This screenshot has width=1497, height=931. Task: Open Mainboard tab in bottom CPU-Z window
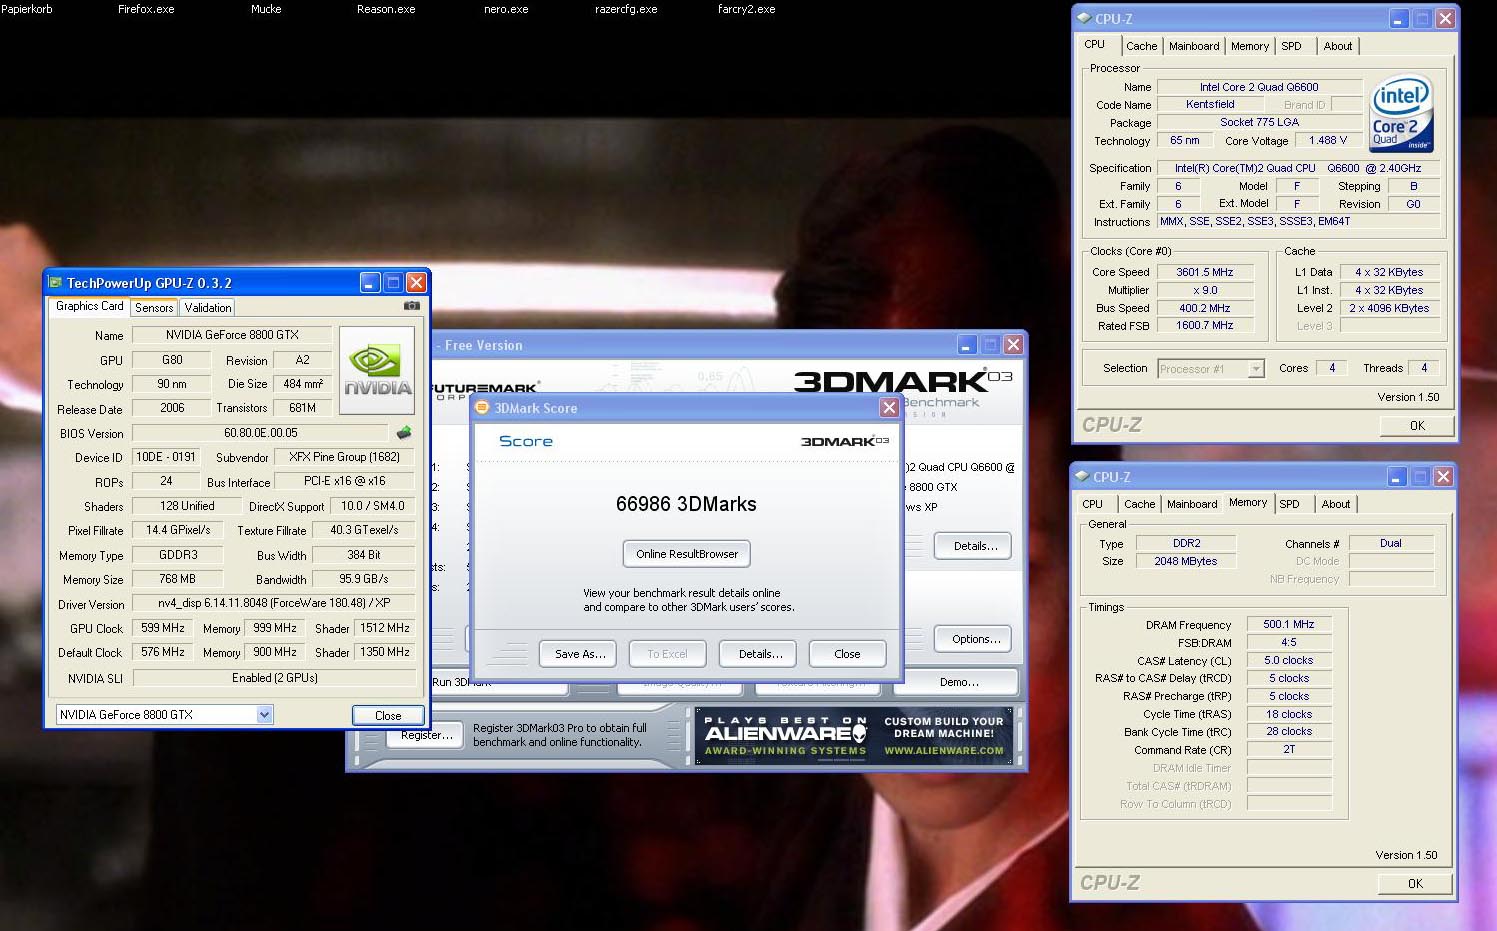pos(1192,504)
